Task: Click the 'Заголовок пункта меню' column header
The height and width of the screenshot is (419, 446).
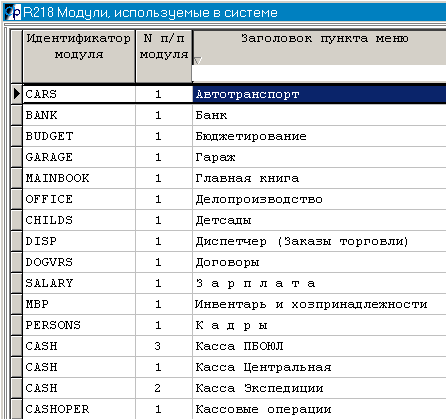Action: point(319,47)
